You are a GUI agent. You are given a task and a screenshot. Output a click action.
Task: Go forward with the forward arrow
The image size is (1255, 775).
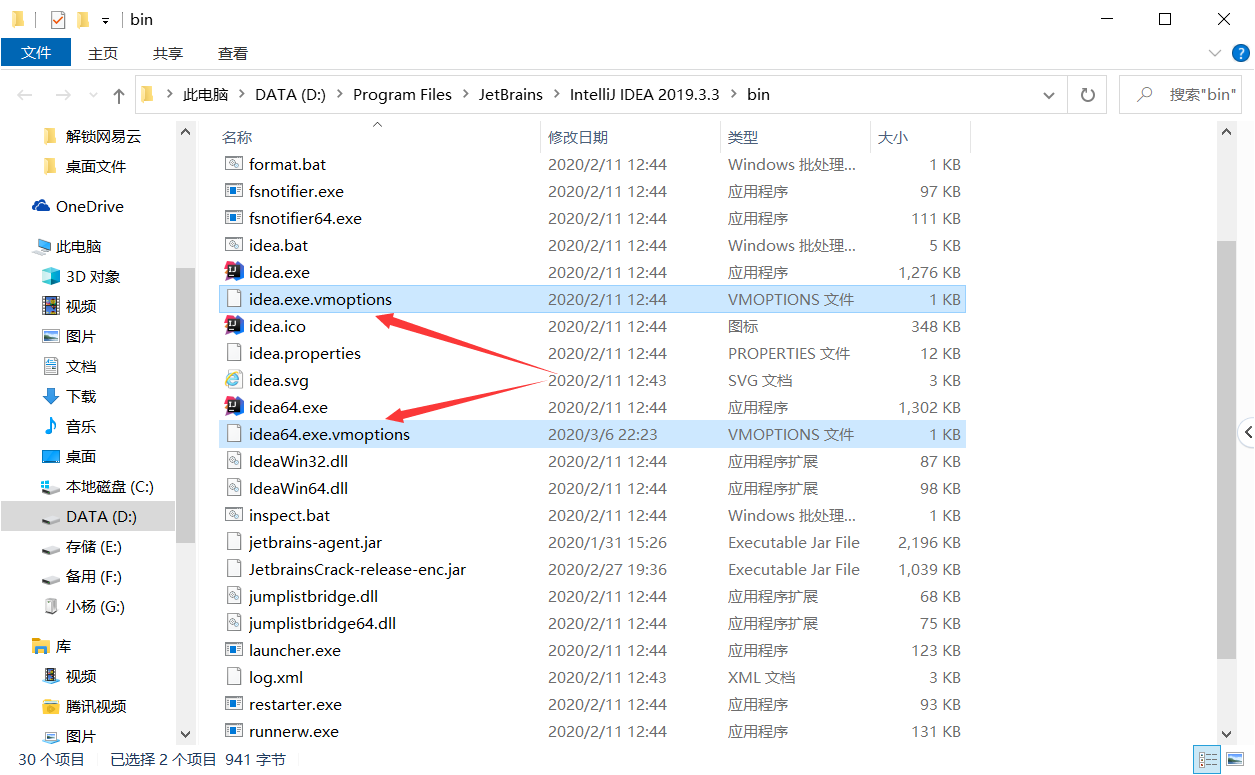pos(63,95)
